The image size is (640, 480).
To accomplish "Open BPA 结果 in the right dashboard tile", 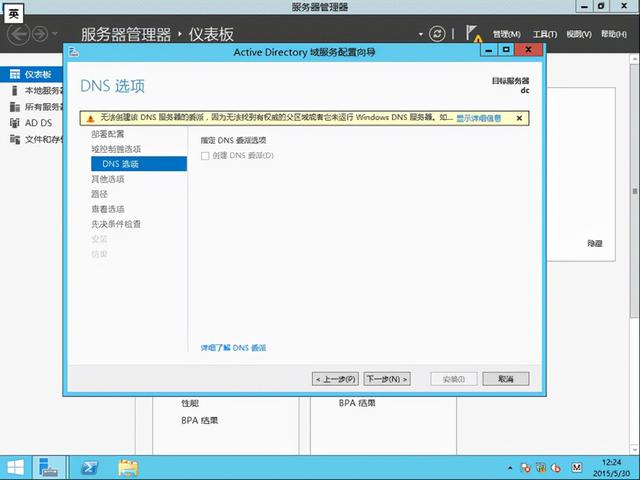I will (357, 403).
